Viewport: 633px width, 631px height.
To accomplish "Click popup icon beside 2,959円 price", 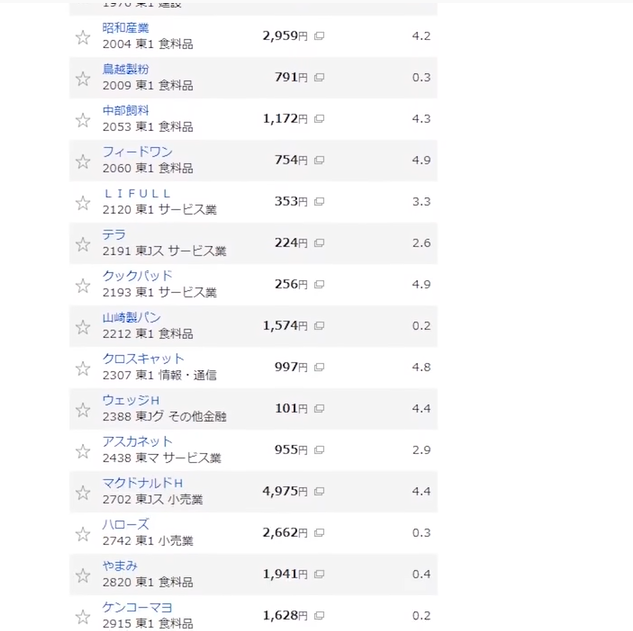I will (319, 36).
